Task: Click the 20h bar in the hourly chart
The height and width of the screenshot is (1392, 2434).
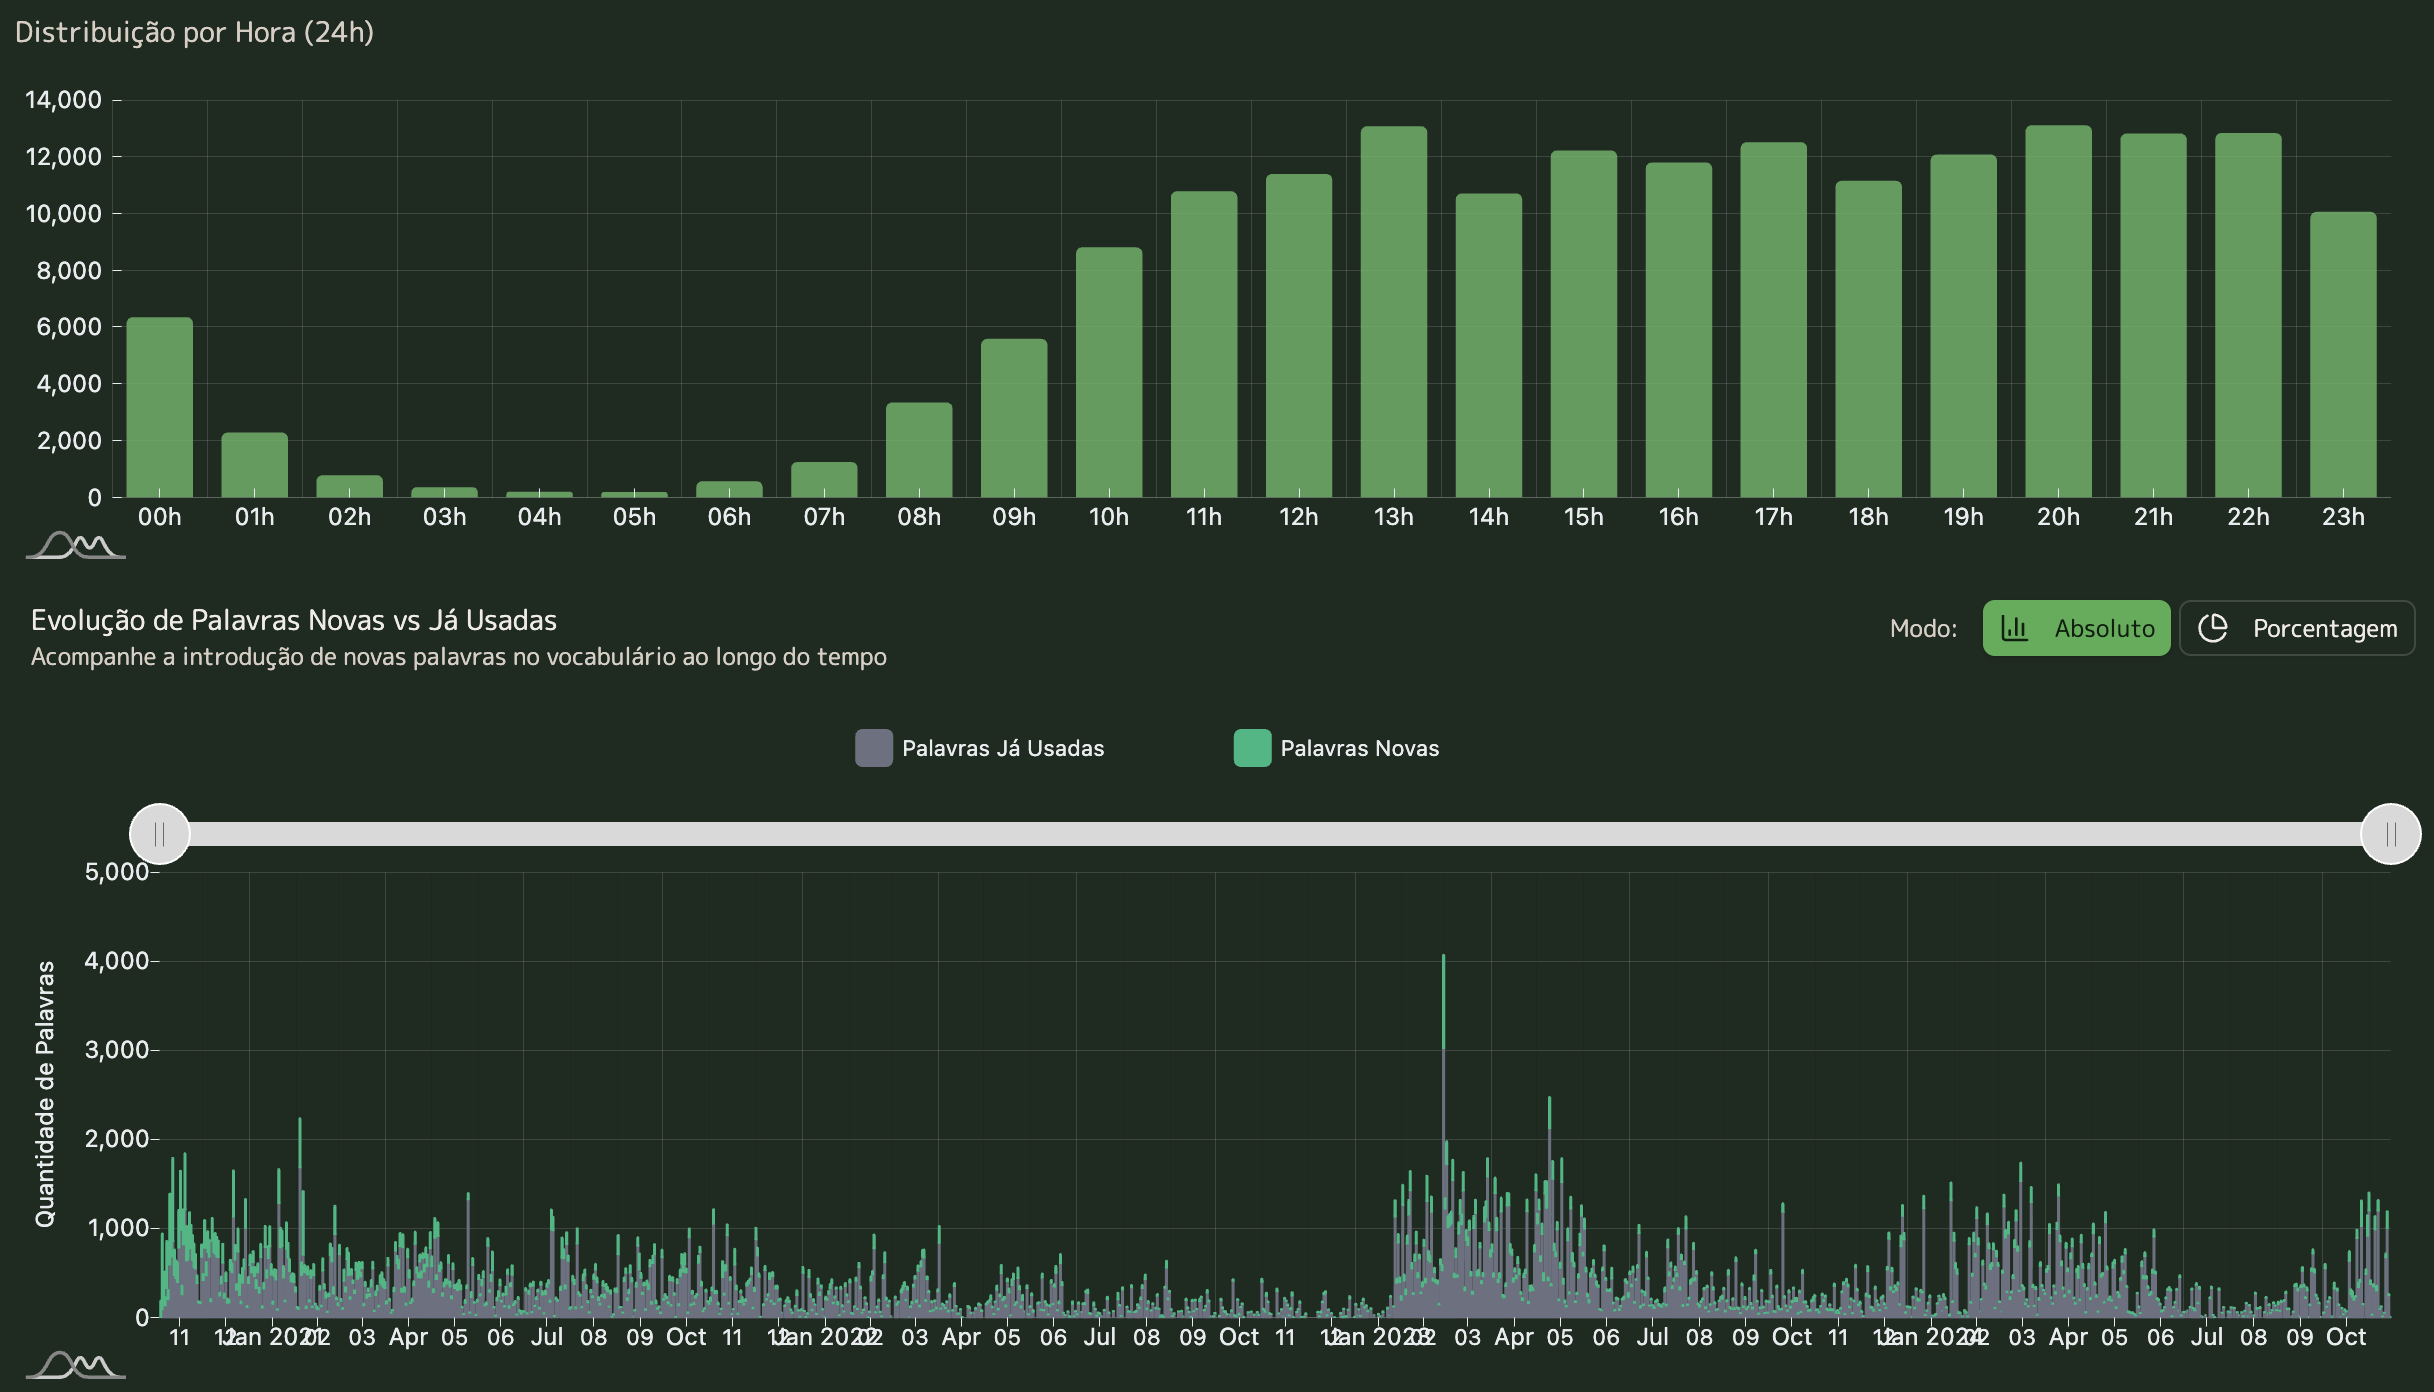Action: coord(2058,312)
